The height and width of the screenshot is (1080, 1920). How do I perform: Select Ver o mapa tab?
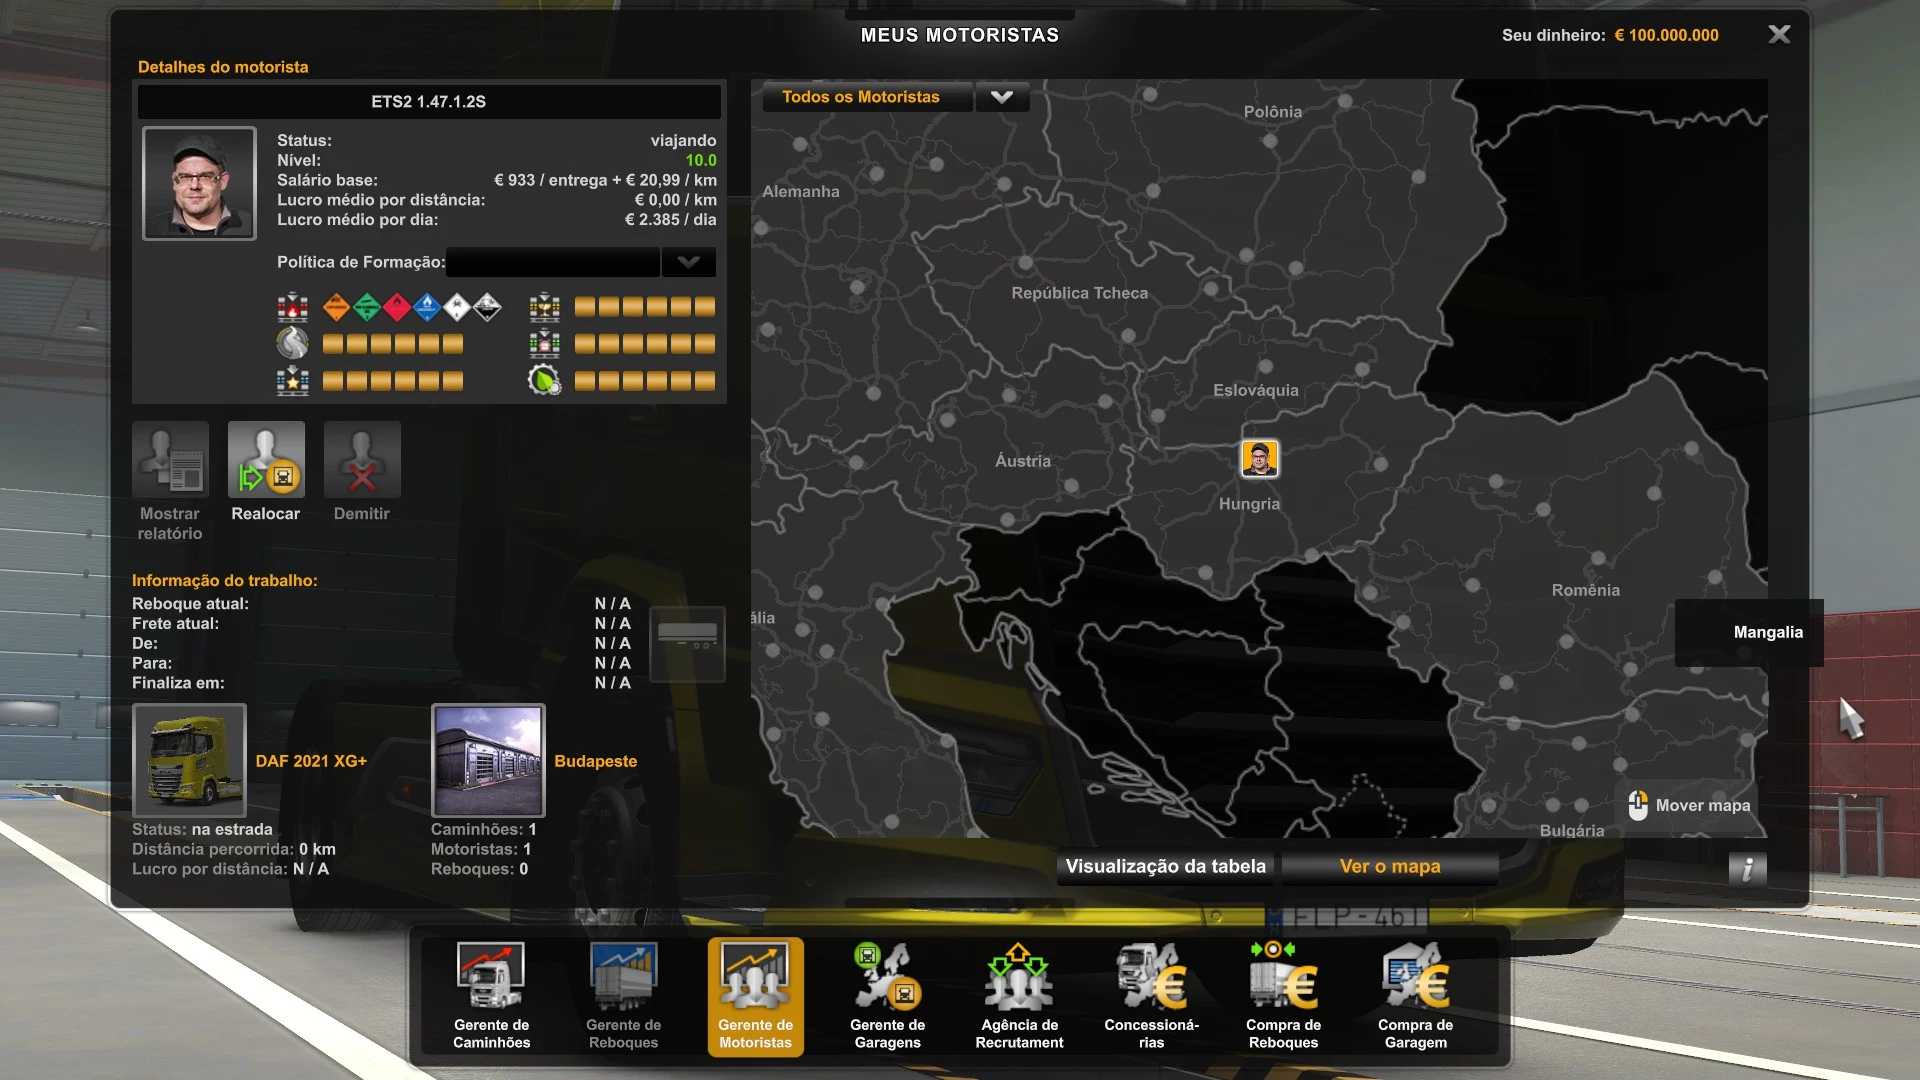pyautogui.click(x=1389, y=866)
